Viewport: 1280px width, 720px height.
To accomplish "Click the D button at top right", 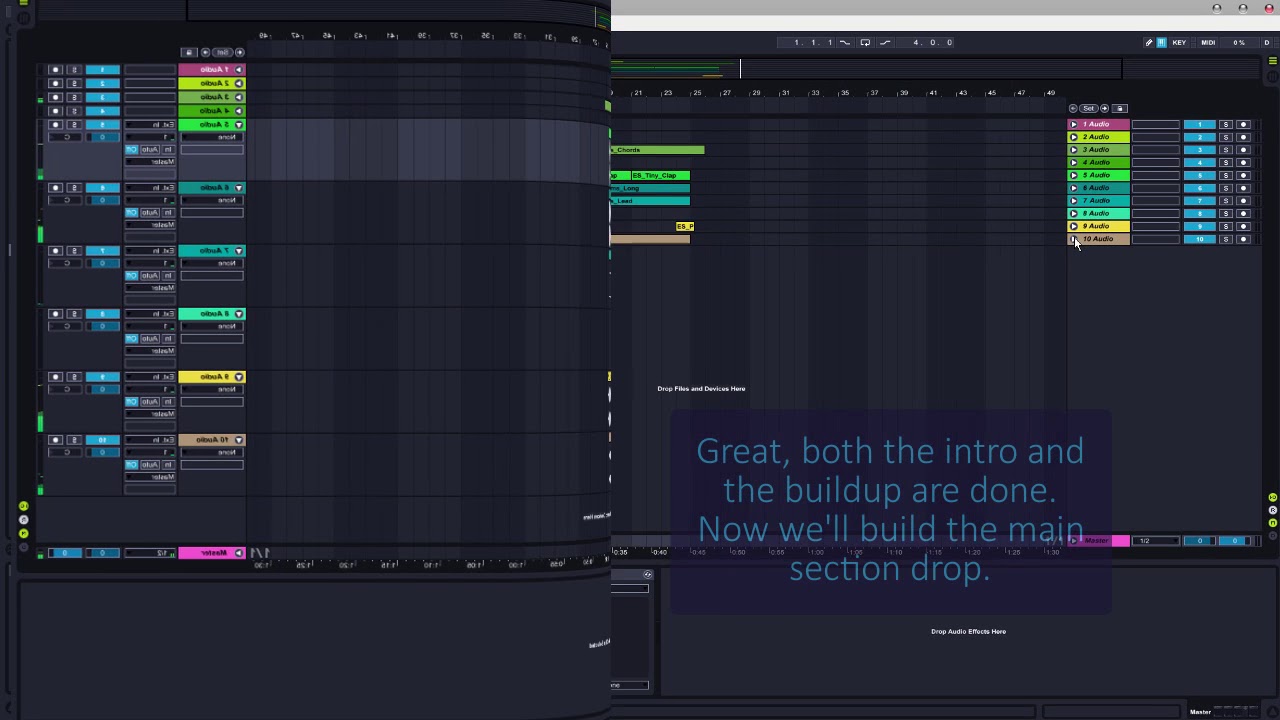I will tap(1266, 42).
